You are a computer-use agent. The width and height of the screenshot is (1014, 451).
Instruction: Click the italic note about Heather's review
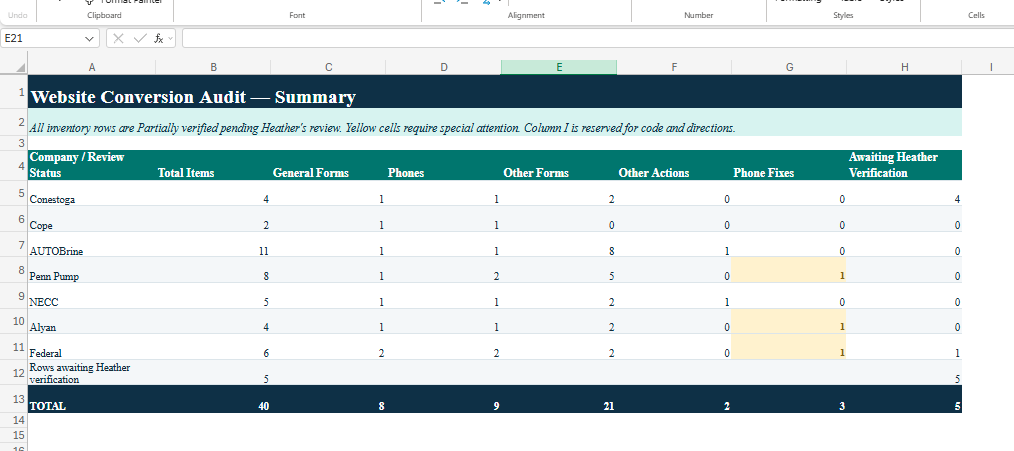click(x=495, y=122)
